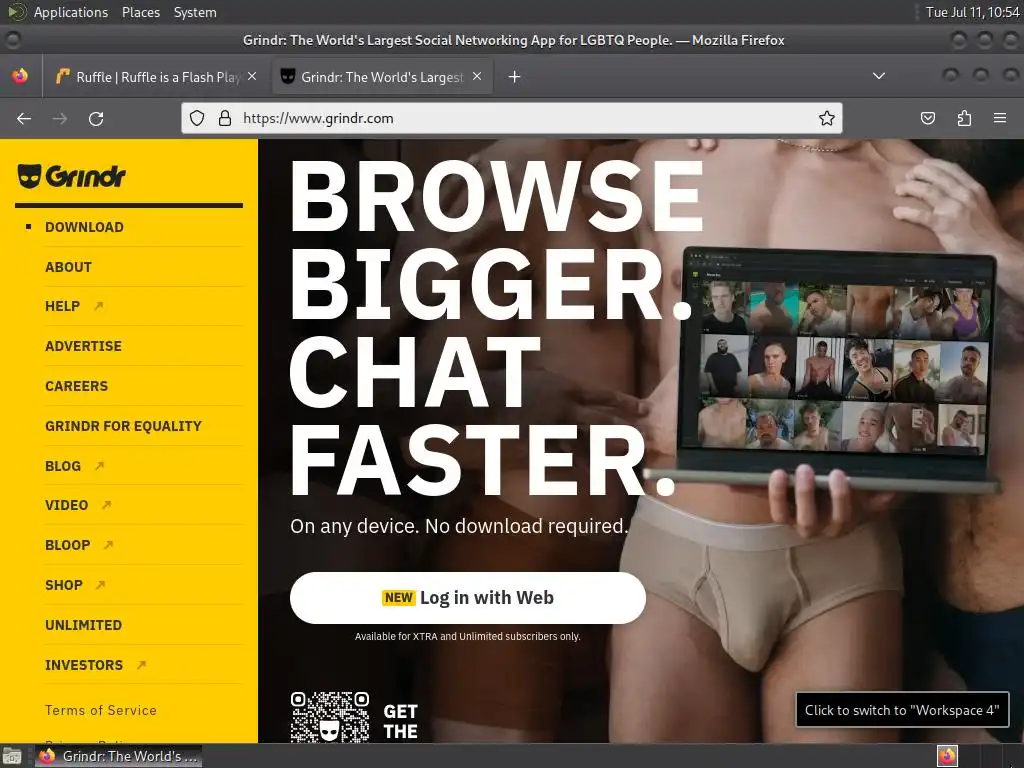Open the ADVERTISE link
Screen dimensions: 1024x768
point(84,345)
